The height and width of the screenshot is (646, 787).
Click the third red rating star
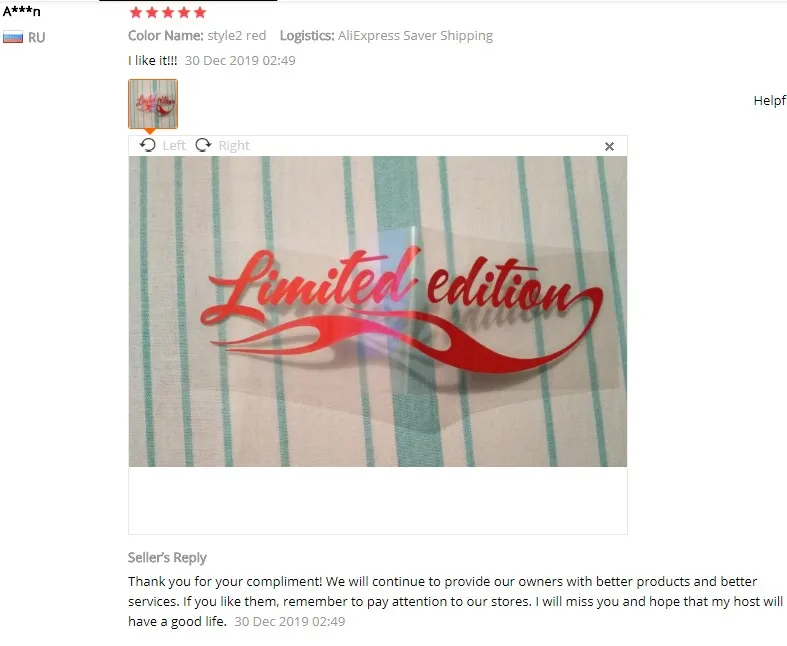(x=168, y=13)
